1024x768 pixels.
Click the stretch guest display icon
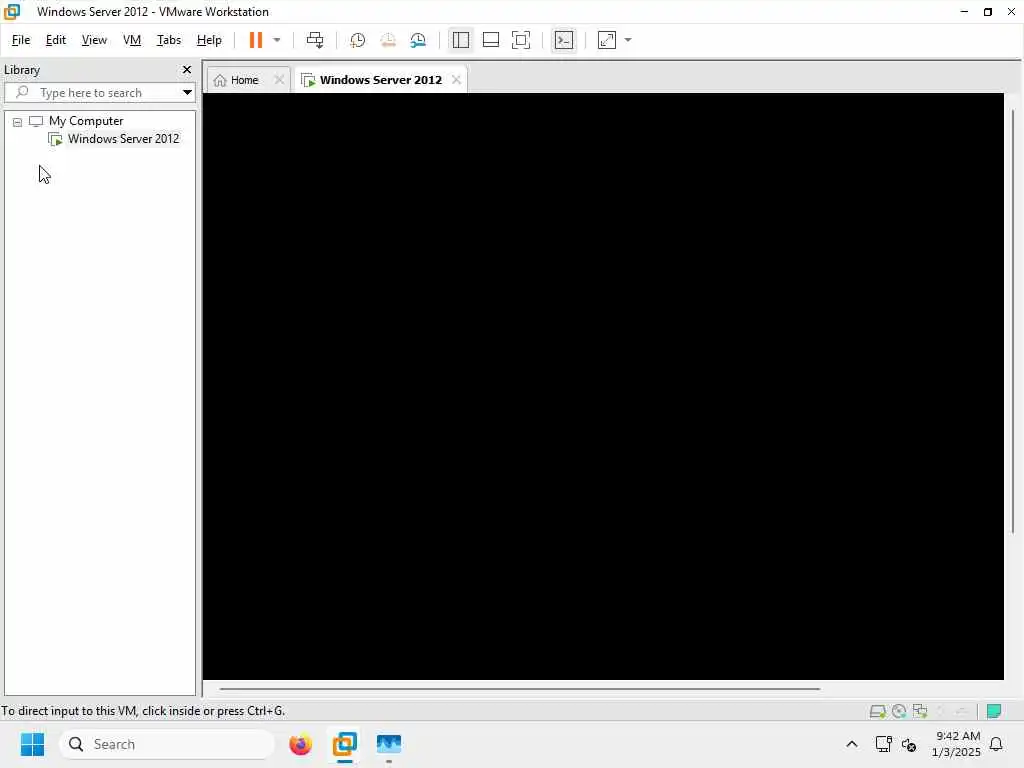(607, 40)
